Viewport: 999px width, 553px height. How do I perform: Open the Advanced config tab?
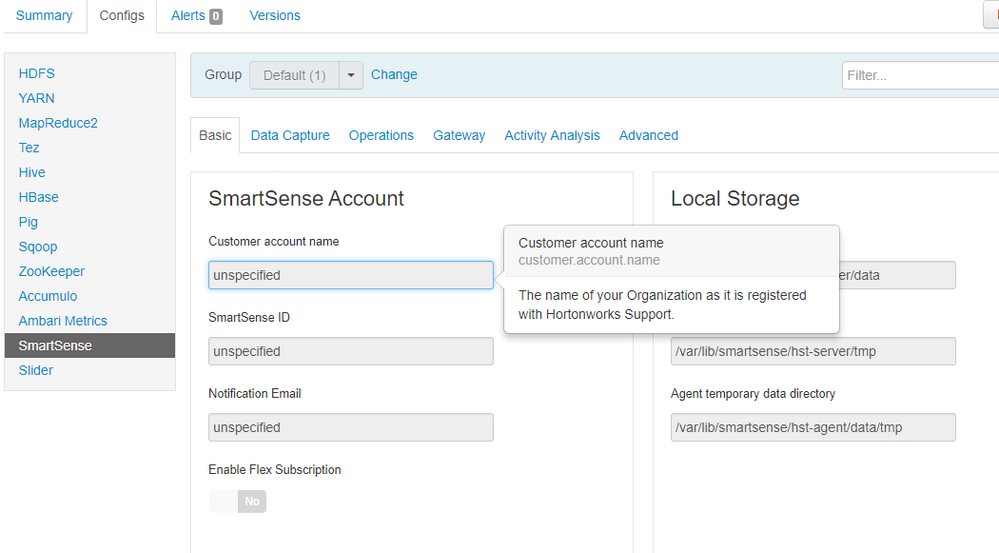click(648, 135)
